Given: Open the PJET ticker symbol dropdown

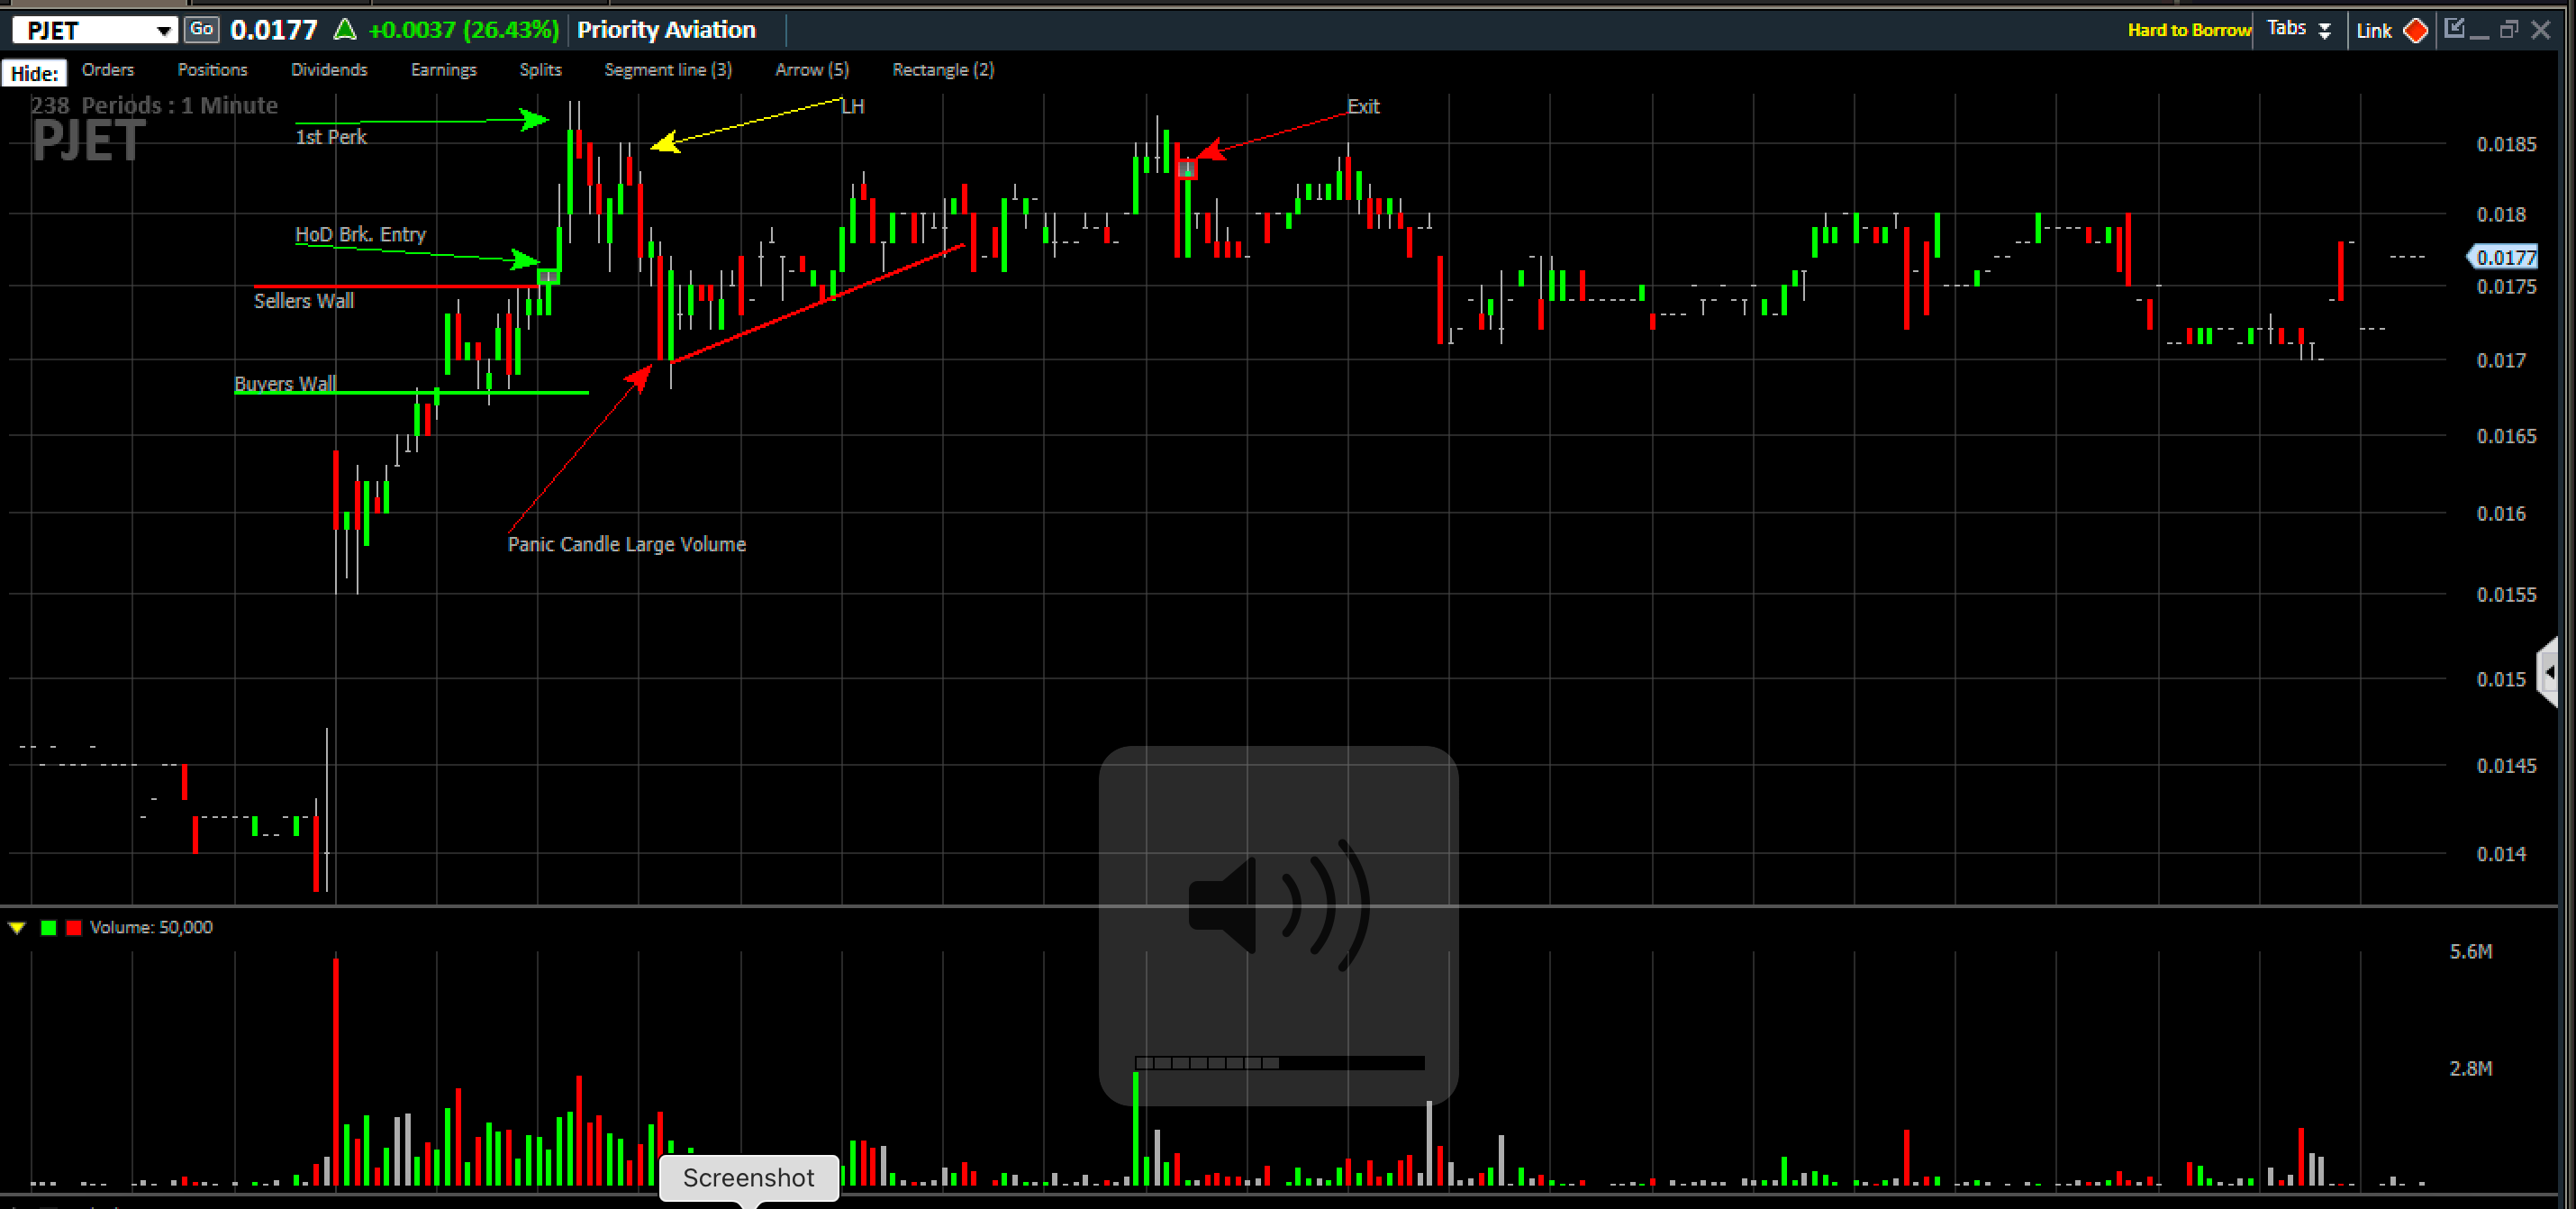Looking at the screenshot, I should 163,31.
